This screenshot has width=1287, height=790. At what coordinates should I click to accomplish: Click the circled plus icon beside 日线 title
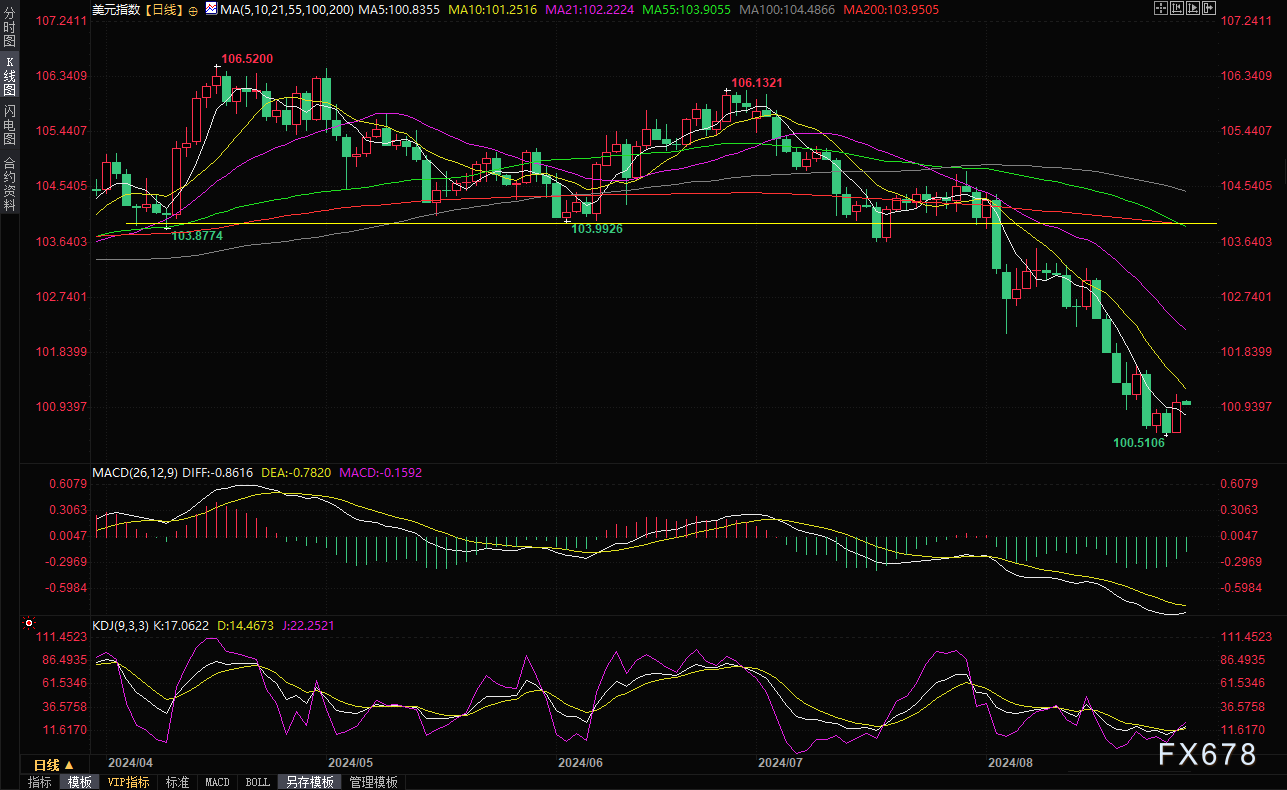click(x=193, y=9)
